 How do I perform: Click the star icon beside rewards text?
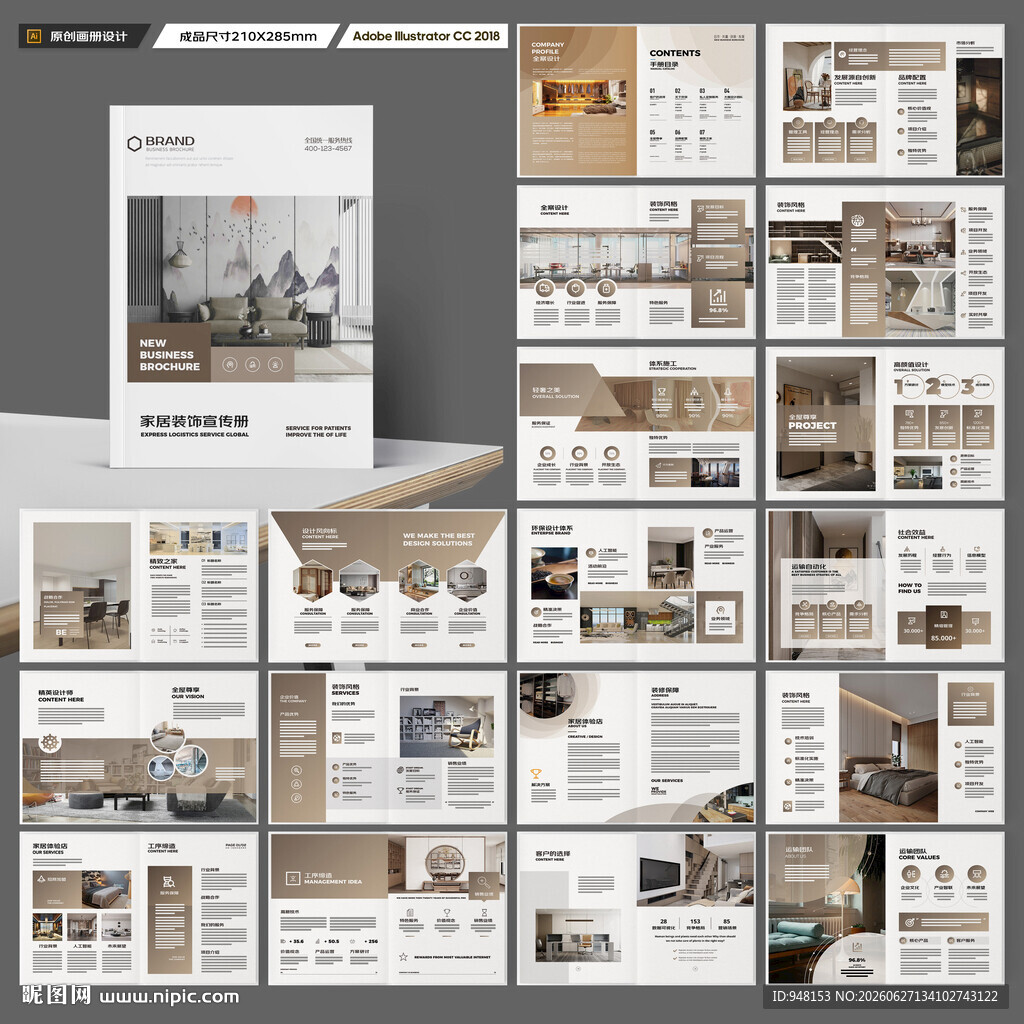tap(403, 957)
